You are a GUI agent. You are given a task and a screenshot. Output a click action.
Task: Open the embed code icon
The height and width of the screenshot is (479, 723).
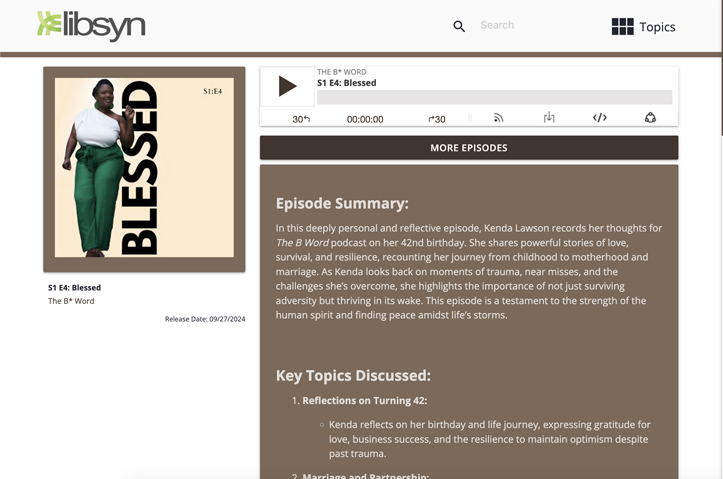point(599,118)
